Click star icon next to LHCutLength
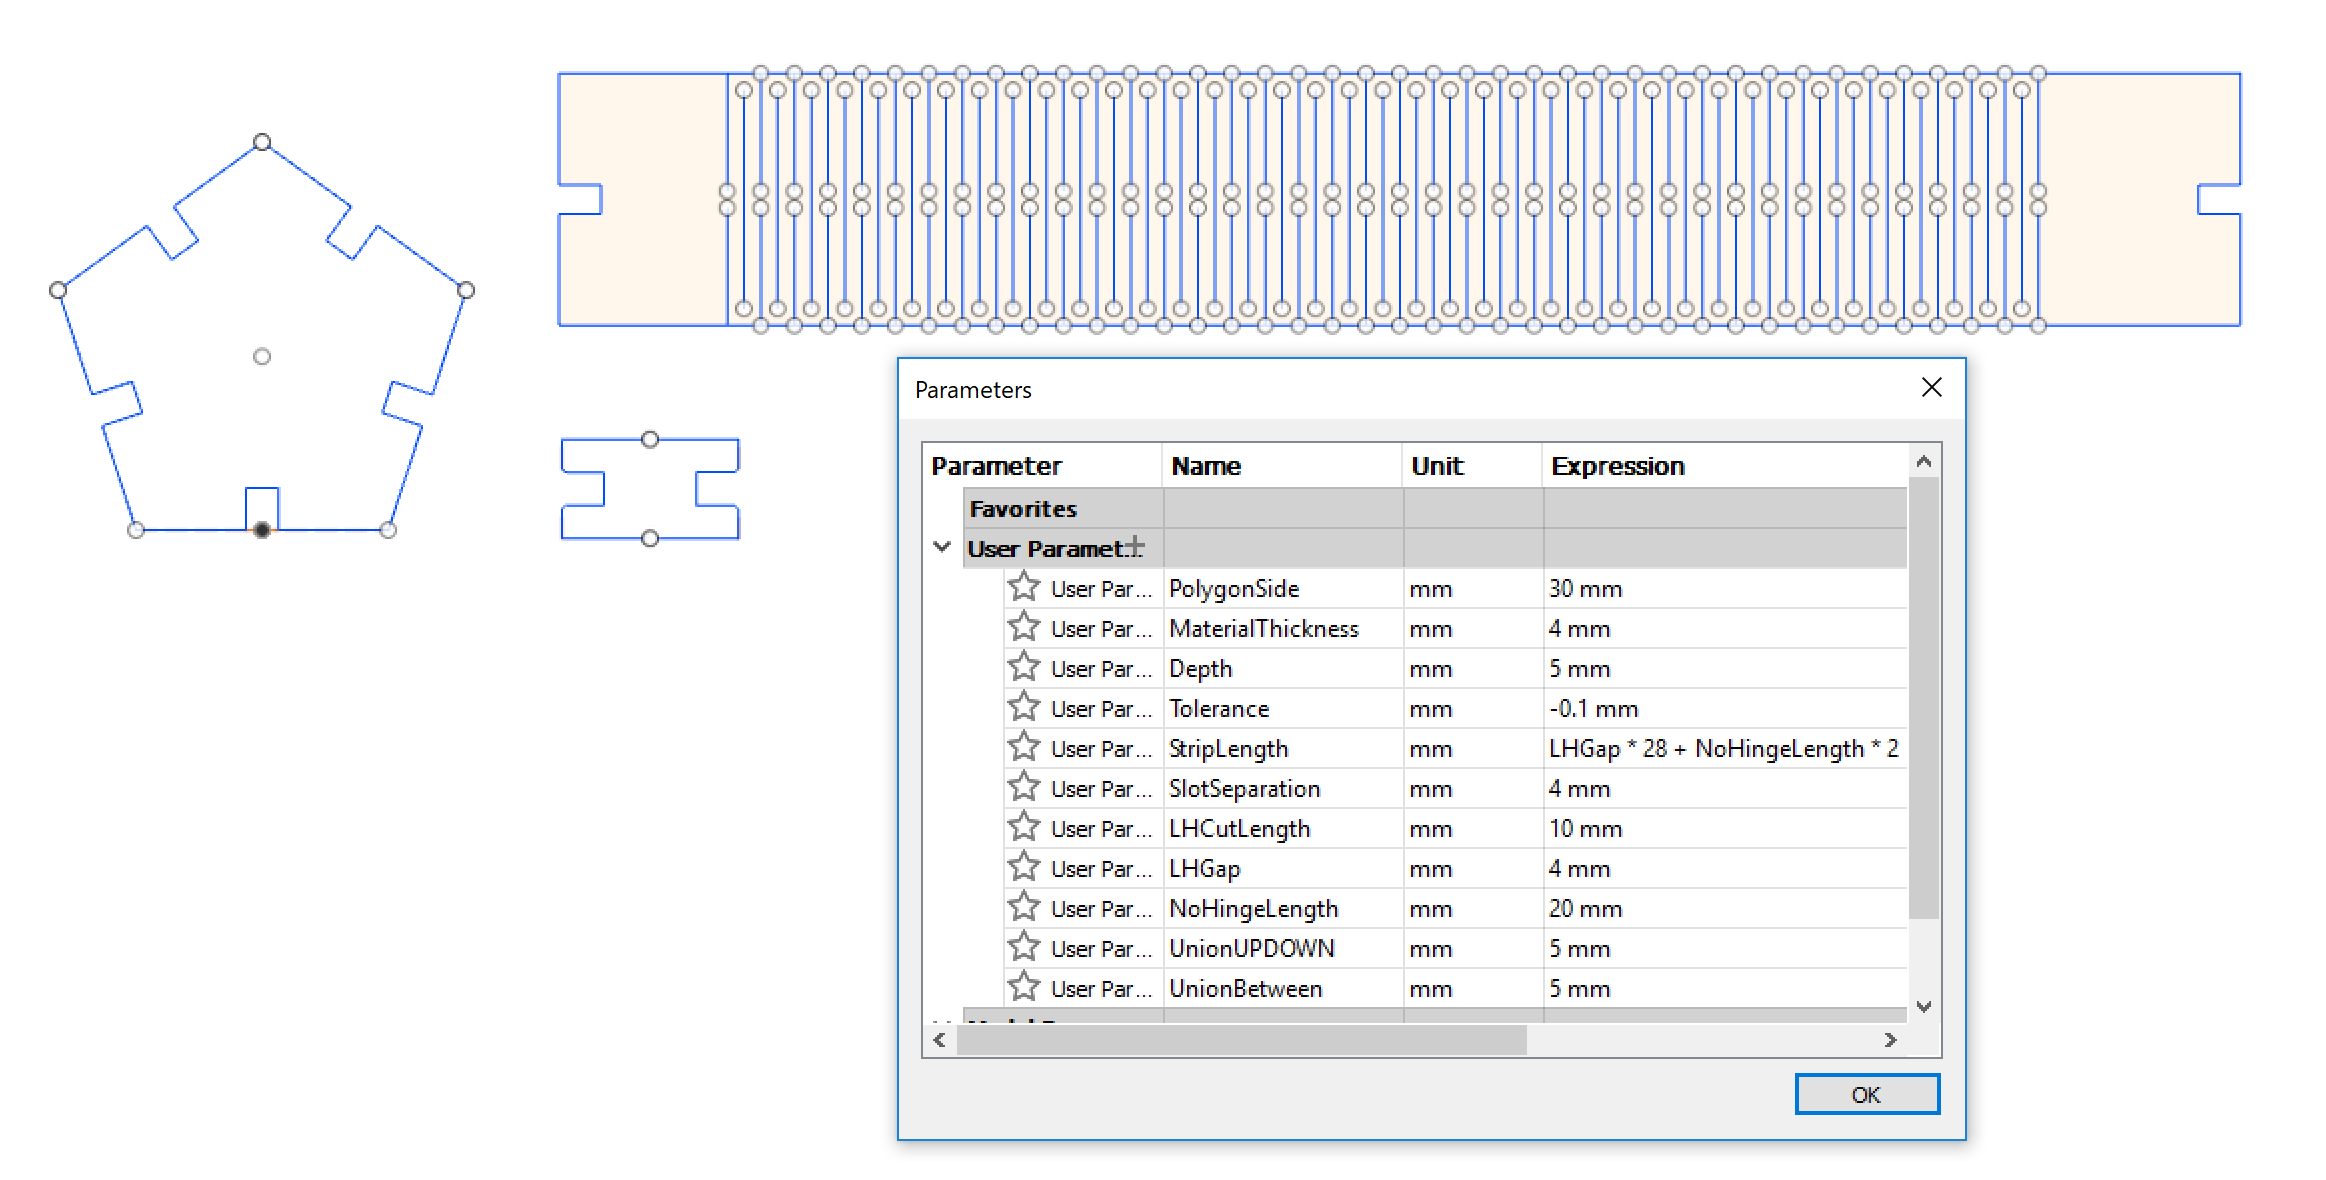This screenshot has height=1180, width=2326. click(x=1023, y=827)
